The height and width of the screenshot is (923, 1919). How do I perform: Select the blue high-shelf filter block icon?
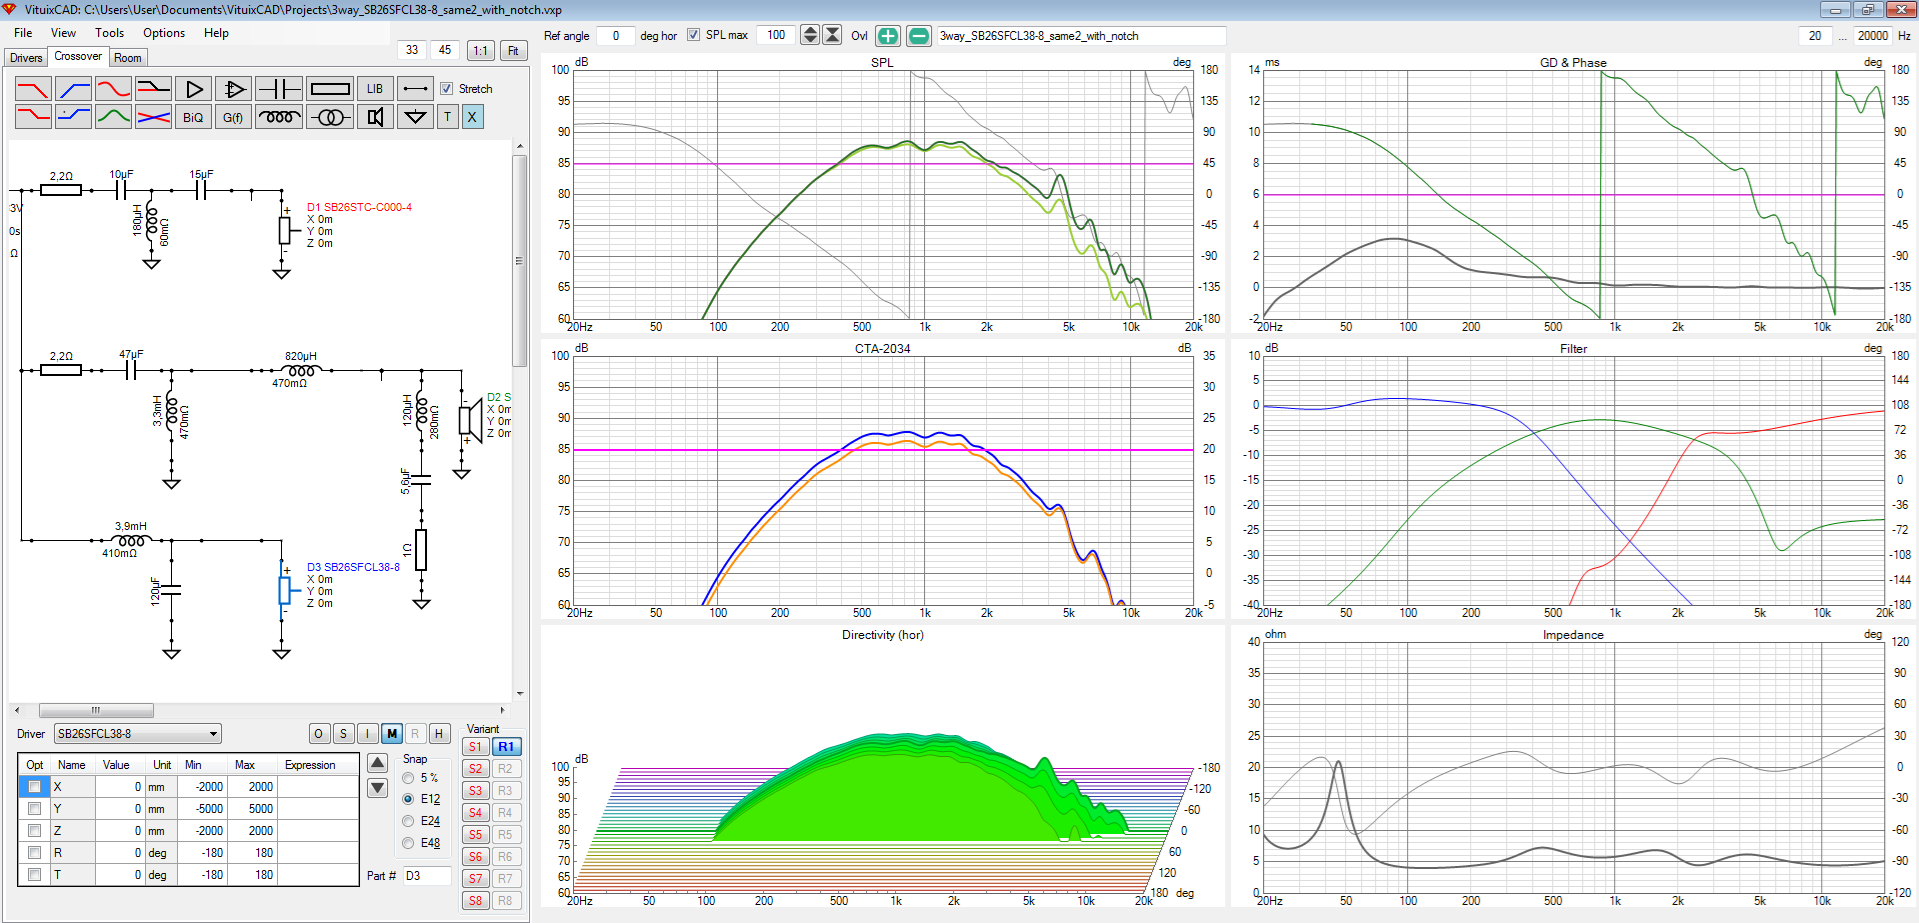(x=73, y=117)
